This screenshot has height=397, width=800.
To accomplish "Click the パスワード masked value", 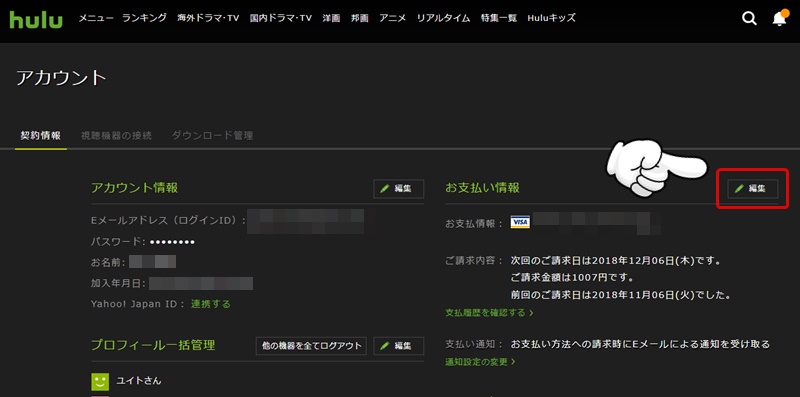I will pyautogui.click(x=173, y=241).
